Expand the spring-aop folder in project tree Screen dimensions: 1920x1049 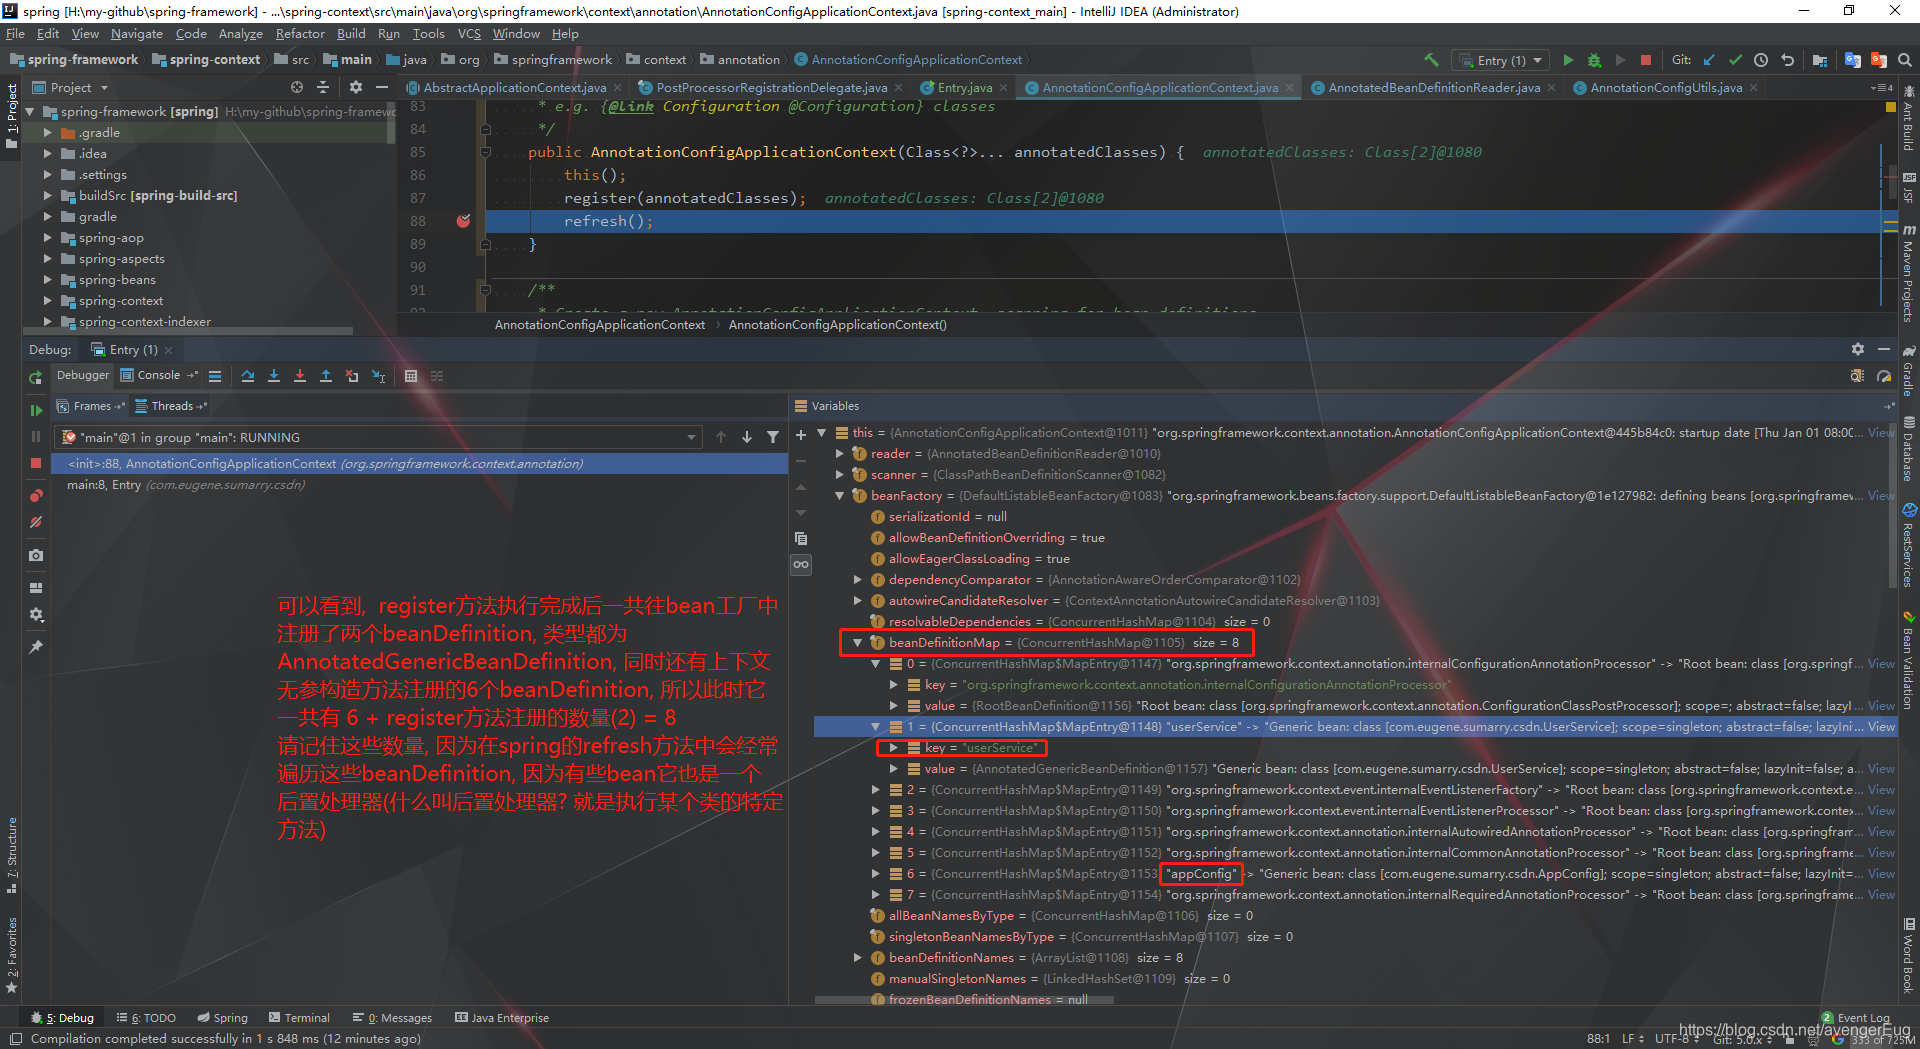(x=47, y=238)
